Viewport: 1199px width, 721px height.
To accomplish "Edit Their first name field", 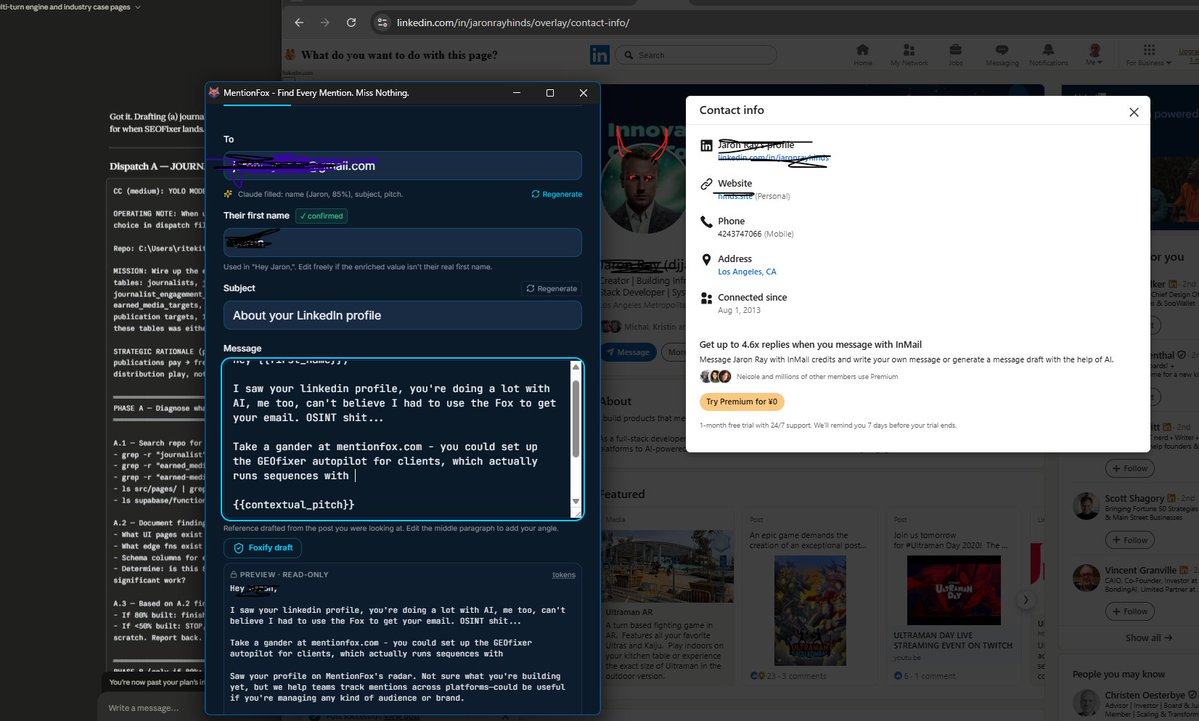I will [x=402, y=242].
